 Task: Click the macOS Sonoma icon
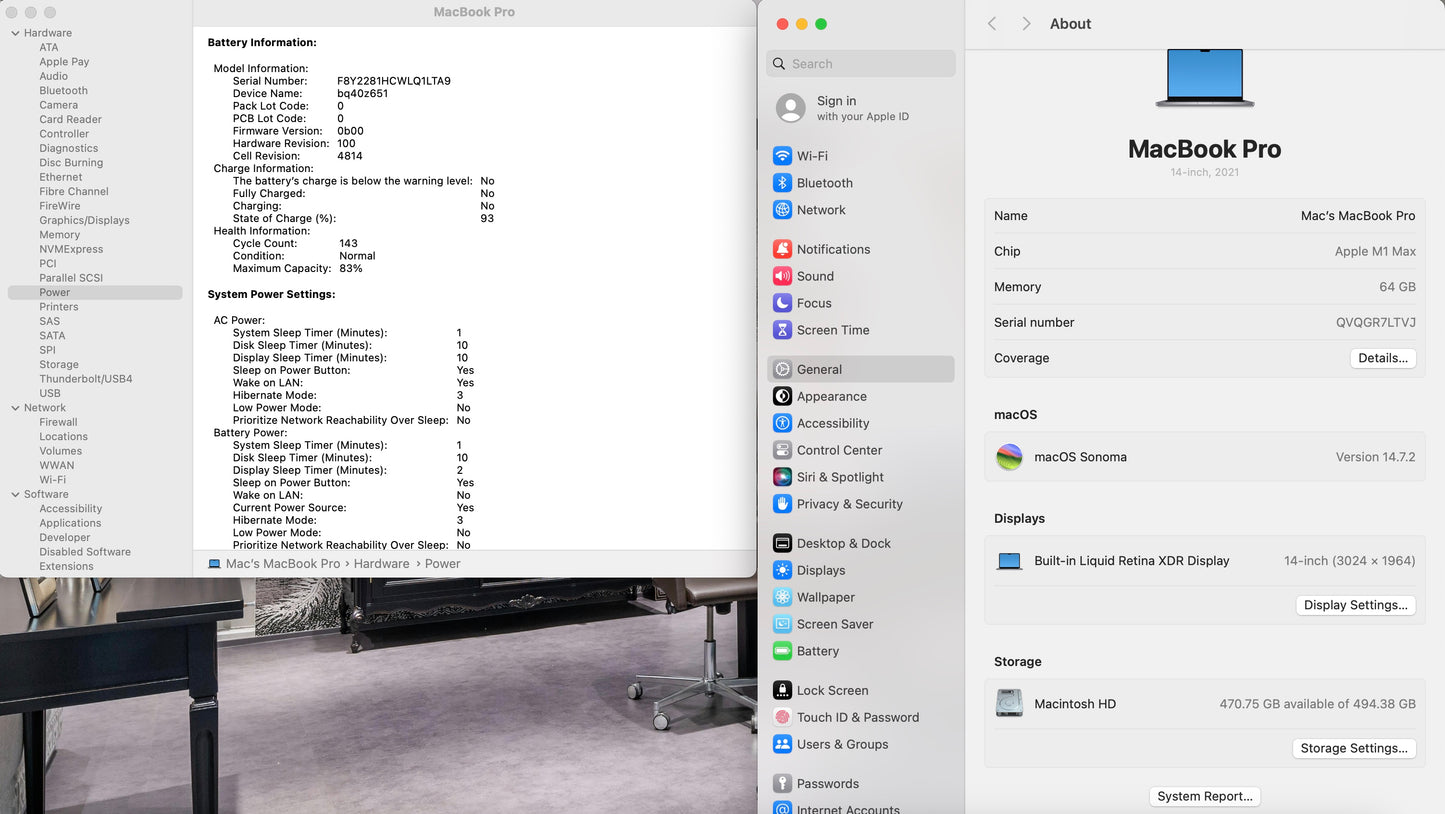click(1009, 457)
